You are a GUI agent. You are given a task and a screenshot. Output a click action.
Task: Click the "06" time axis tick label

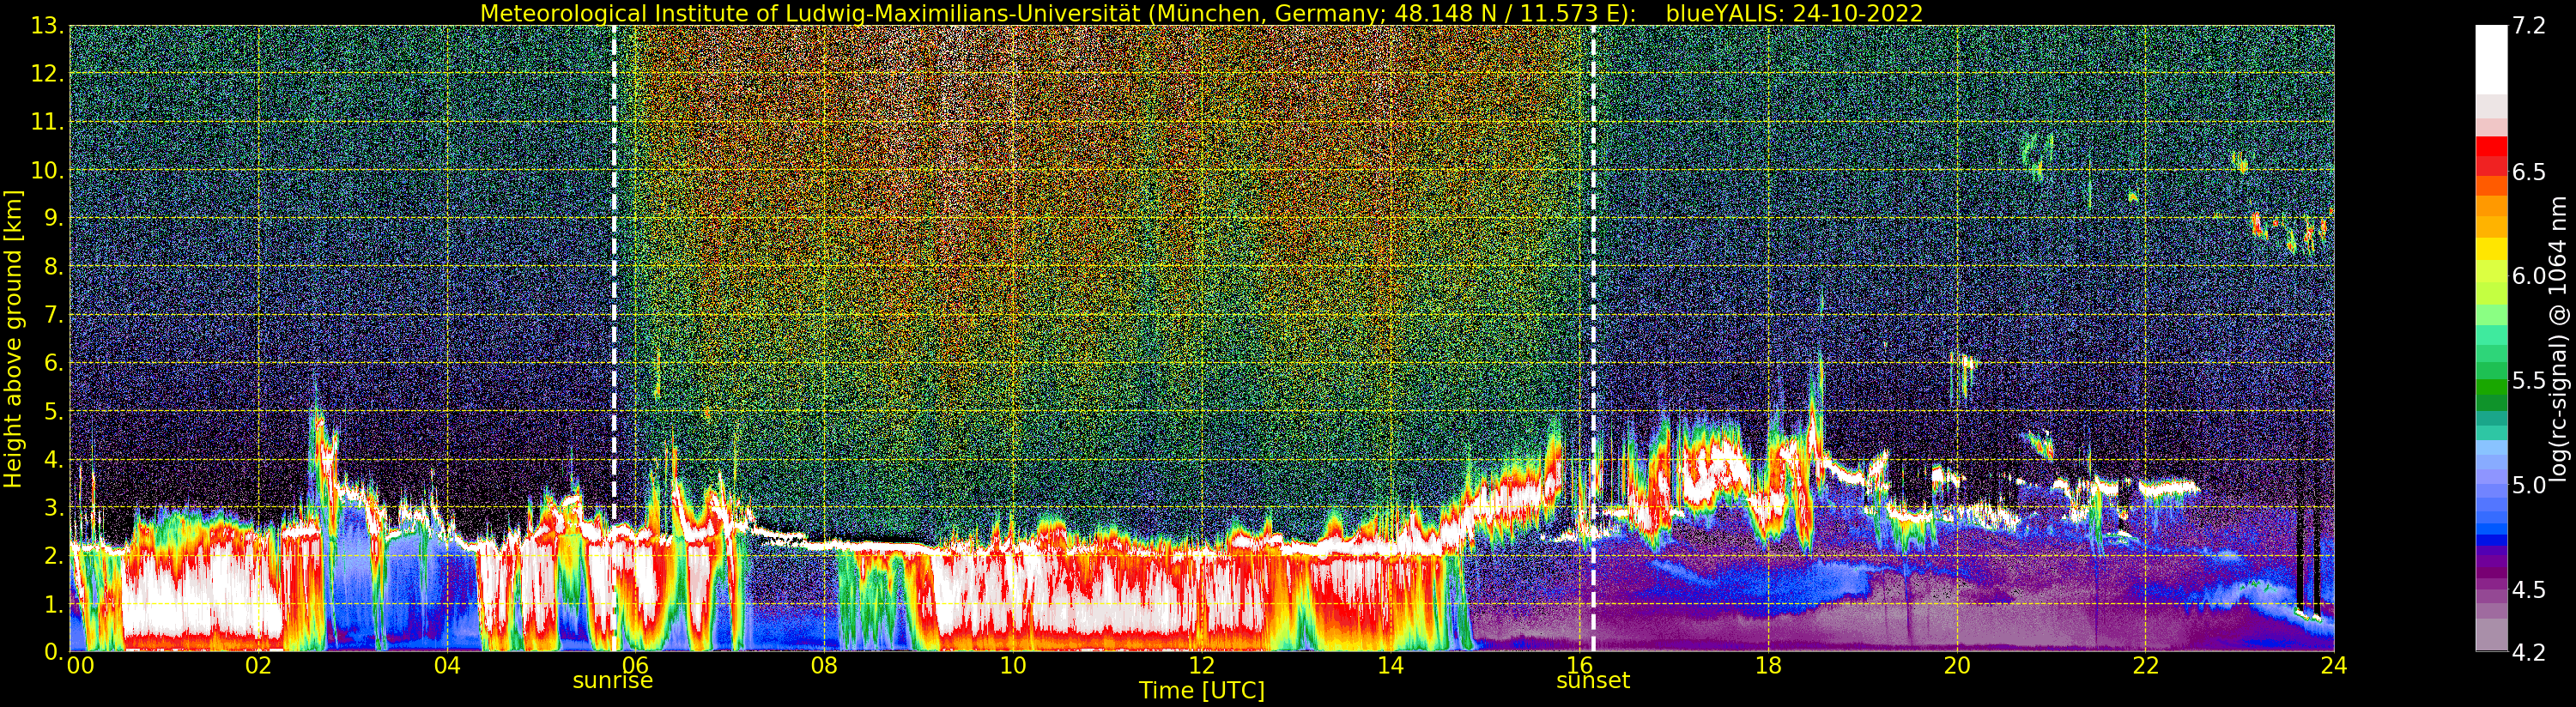pyautogui.click(x=635, y=665)
